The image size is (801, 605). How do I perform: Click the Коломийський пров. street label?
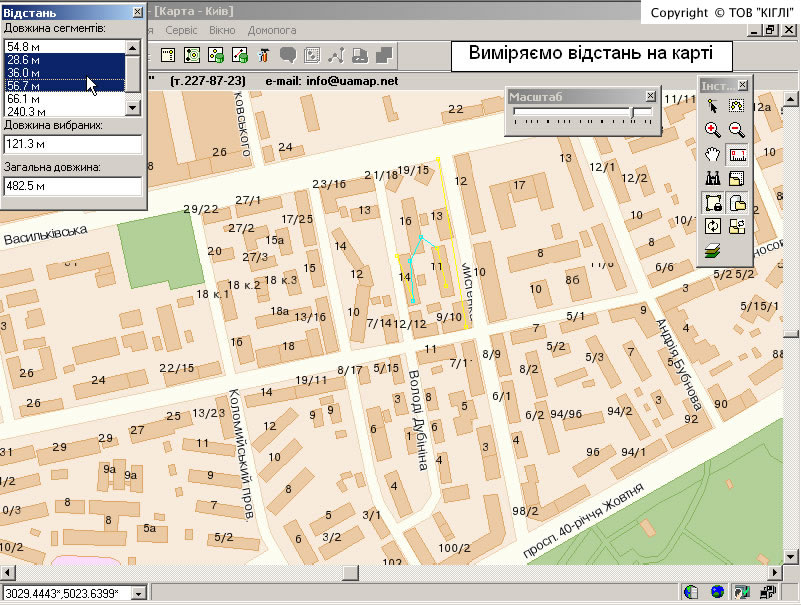(x=241, y=455)
